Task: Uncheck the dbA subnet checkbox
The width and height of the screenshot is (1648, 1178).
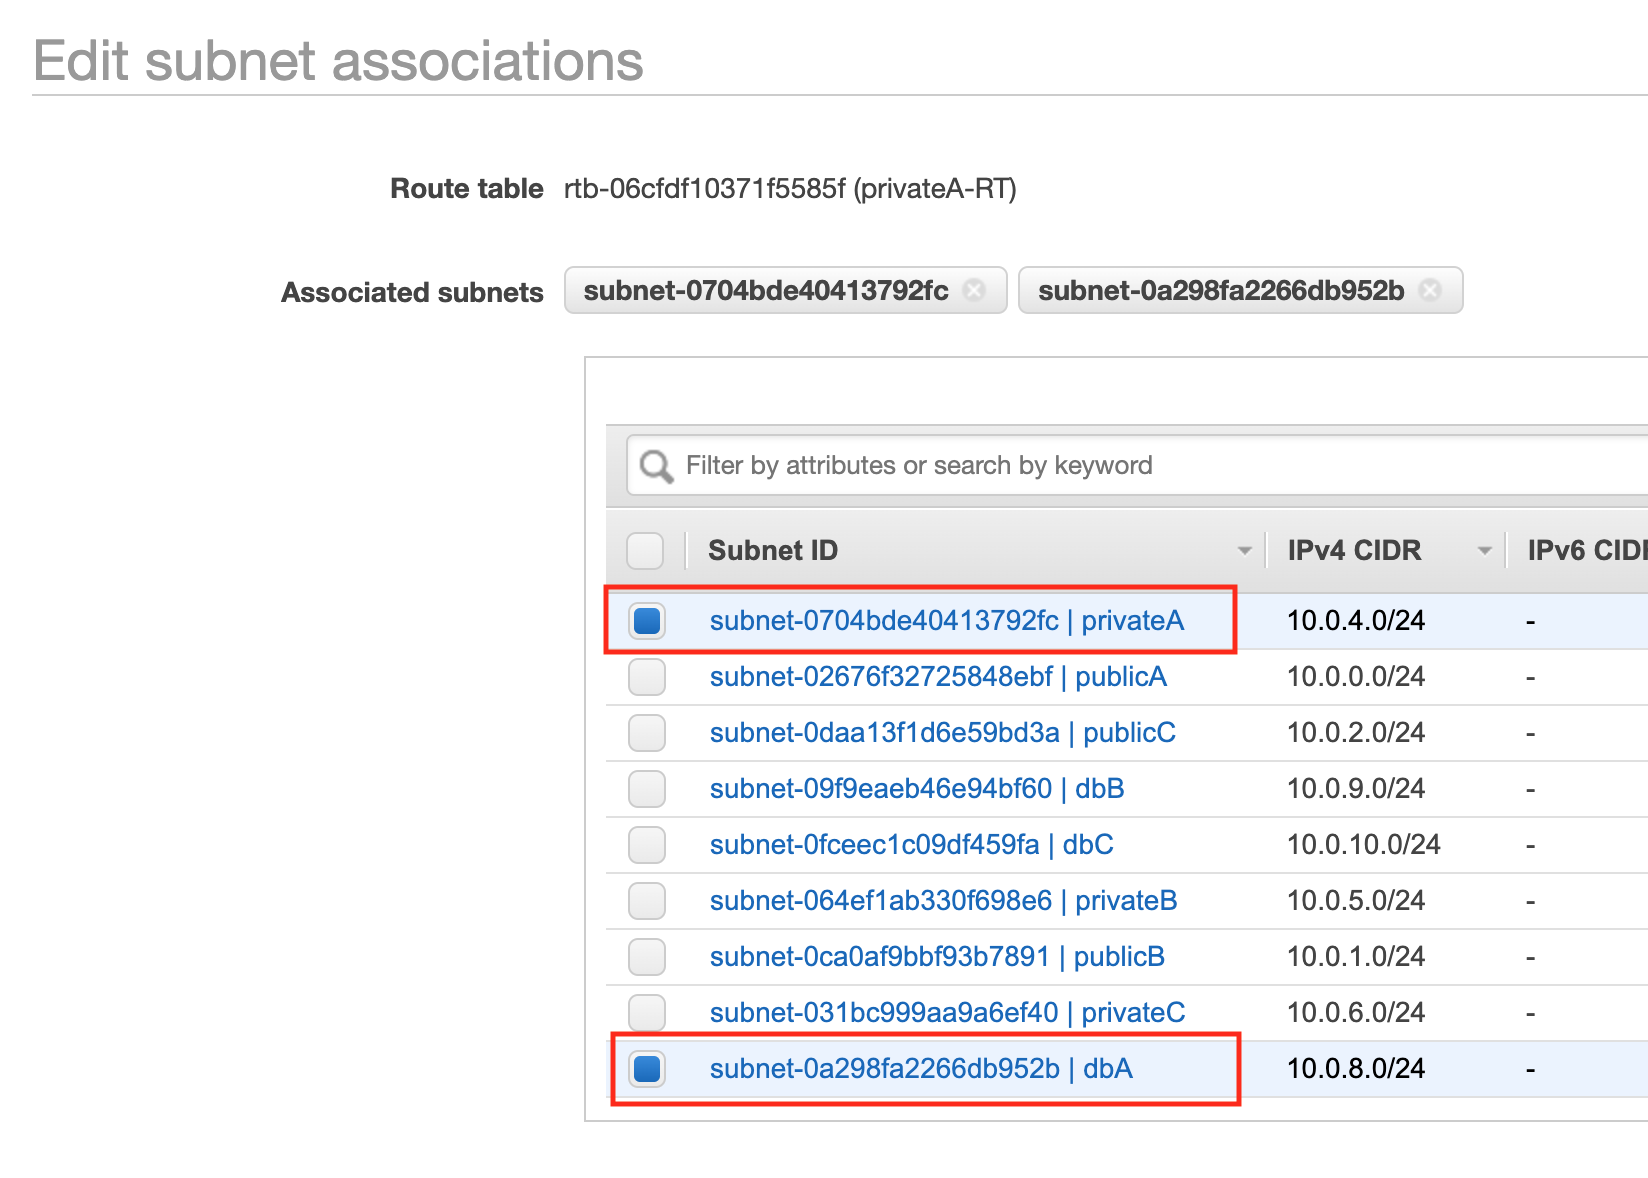Action: pyautogui.click(x=647, y=1069)
